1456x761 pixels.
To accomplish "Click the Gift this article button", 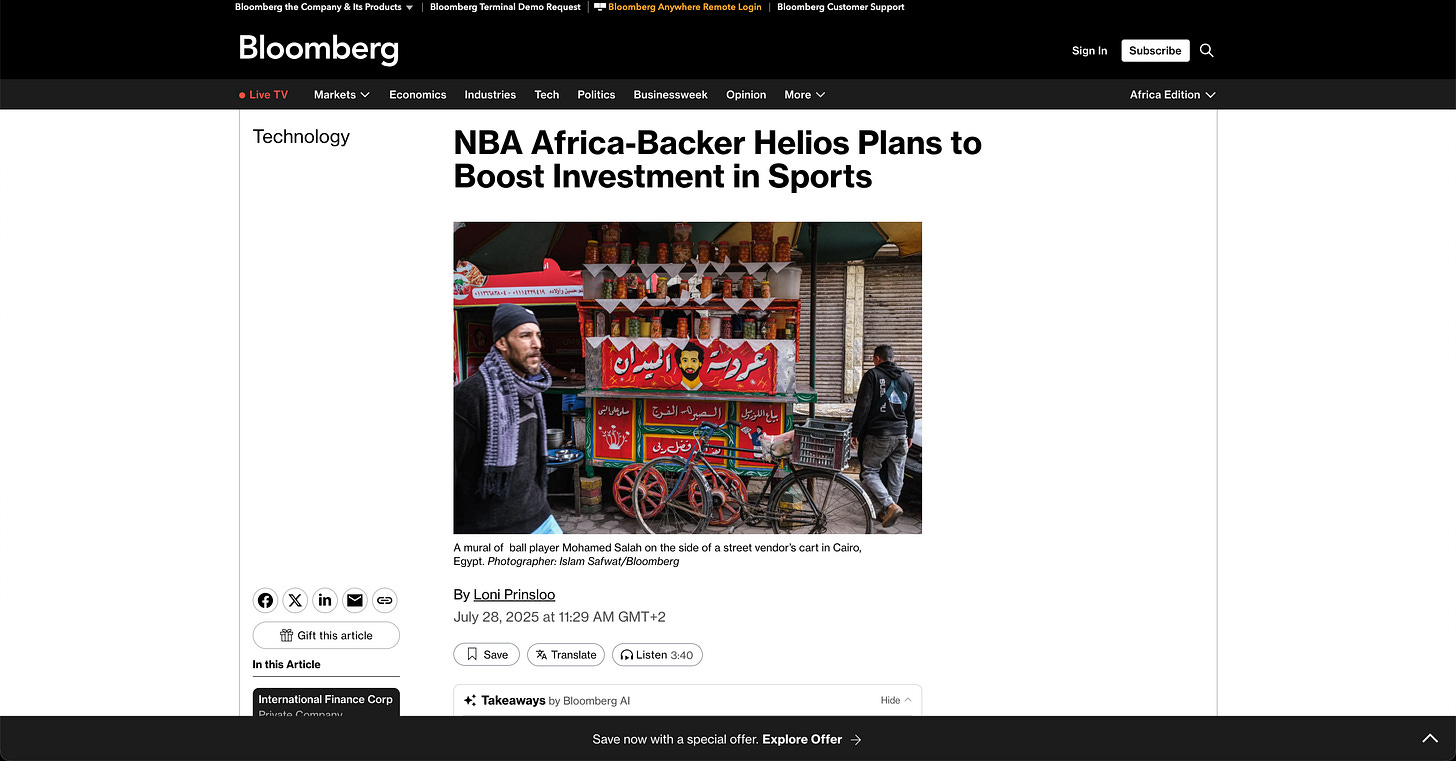I will (326, 635).
